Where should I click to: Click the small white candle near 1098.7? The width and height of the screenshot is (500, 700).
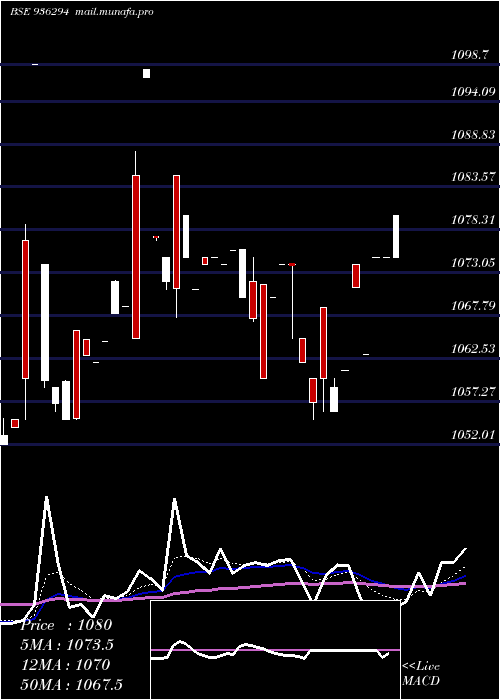coord(146,73)
